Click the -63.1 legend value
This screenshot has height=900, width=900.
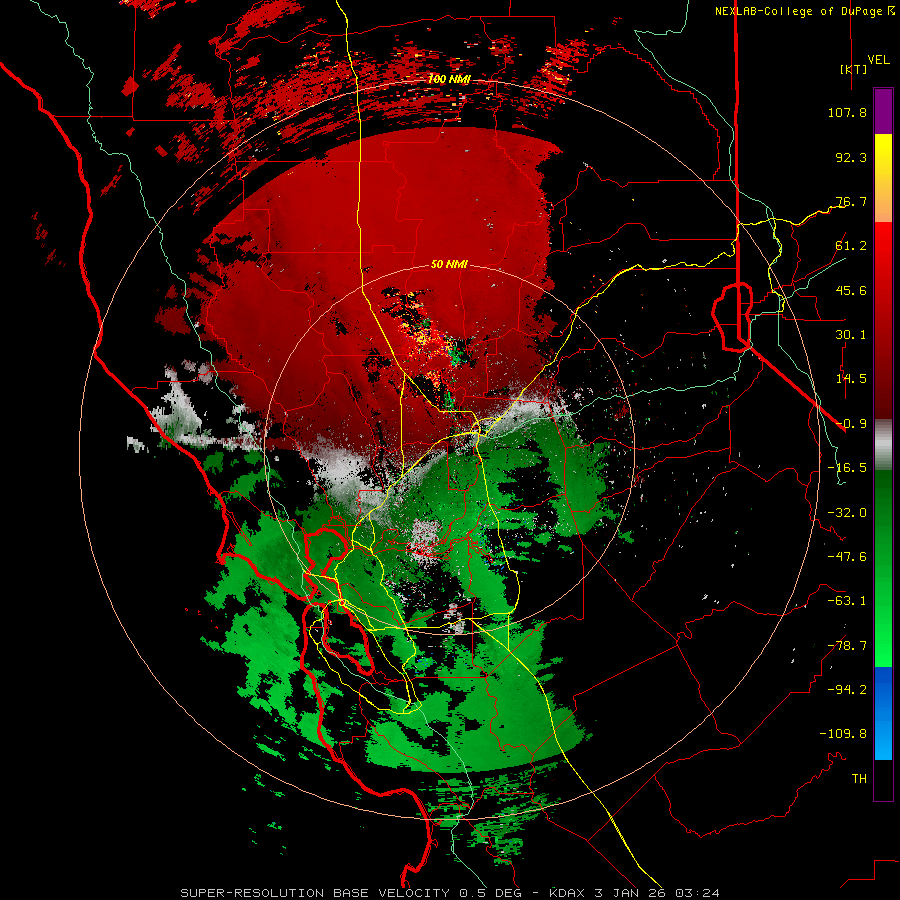847,601
